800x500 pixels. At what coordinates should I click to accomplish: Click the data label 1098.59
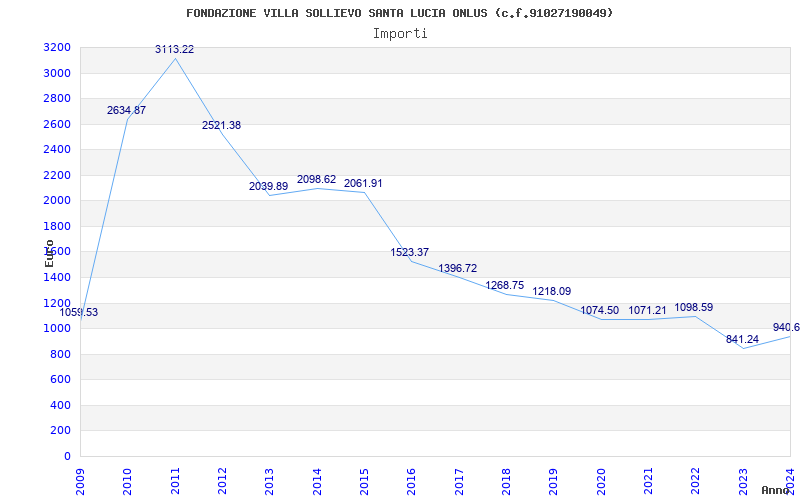(x=694, y=308)
